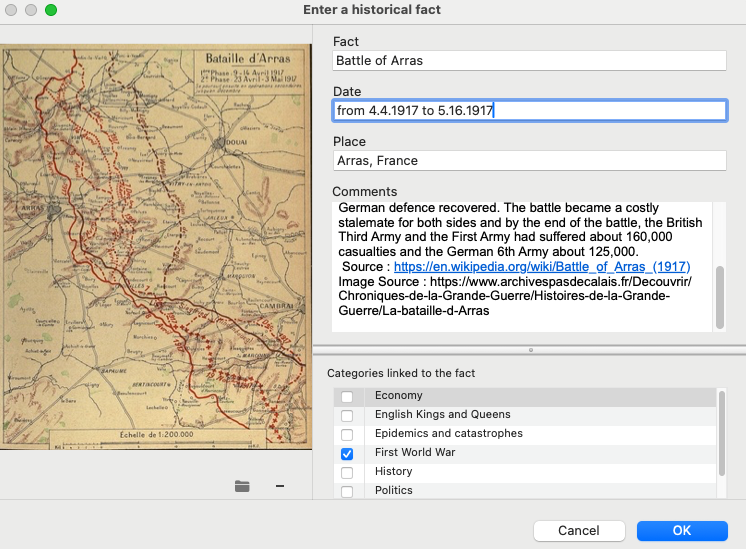Click into the Date input field
Image resolution: width=746 pixels, height=549 pixels.
coord(529,110)
